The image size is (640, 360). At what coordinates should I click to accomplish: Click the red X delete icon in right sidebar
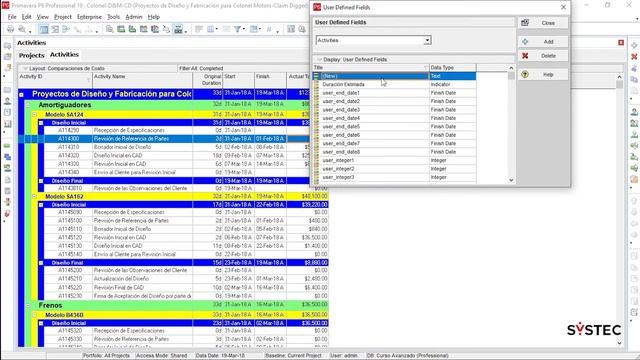point(634,57)
